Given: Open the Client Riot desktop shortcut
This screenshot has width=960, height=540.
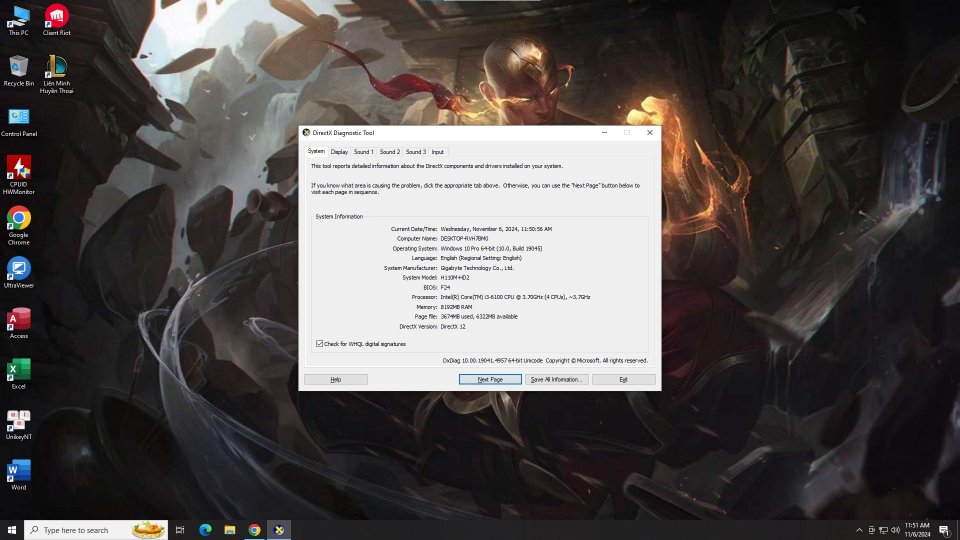Looking at the screenshot, I should (x=57, y=16).
